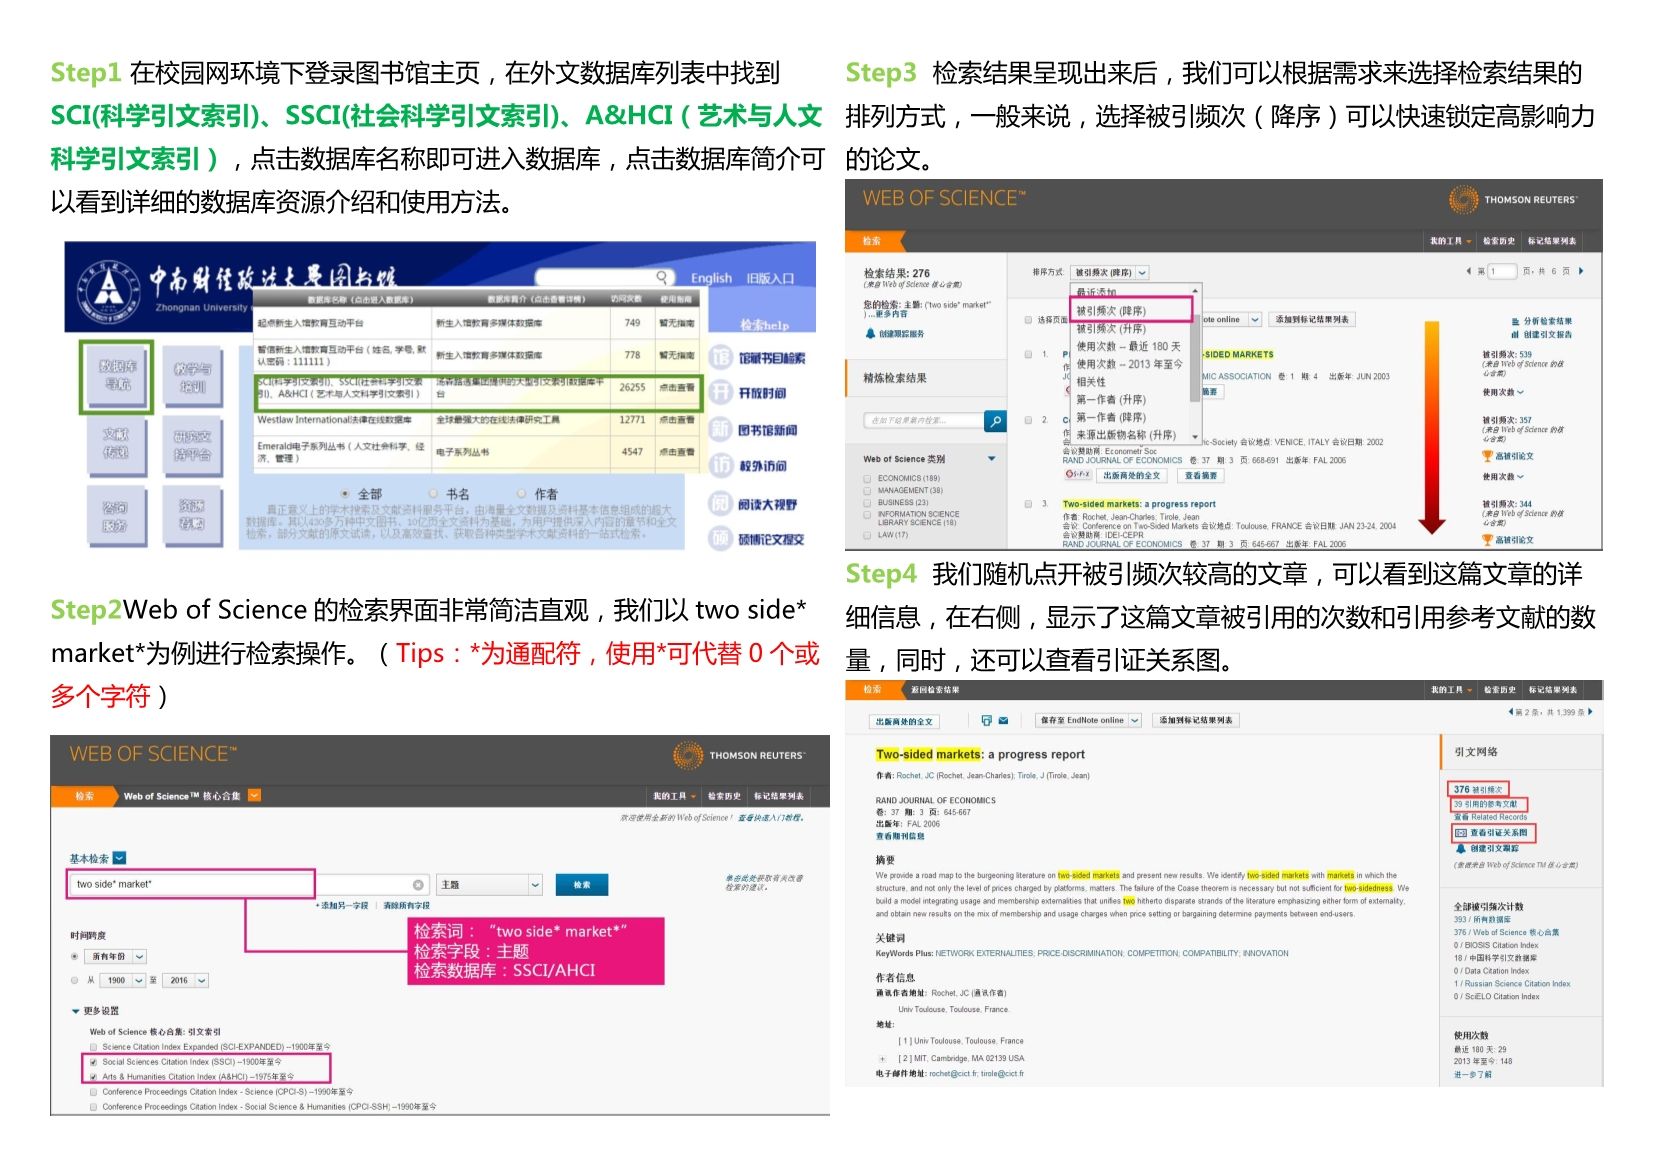This screenshot has width=1653, height=1169.
Task: Click the 添加另一字段 link
Action: [342, 905]
